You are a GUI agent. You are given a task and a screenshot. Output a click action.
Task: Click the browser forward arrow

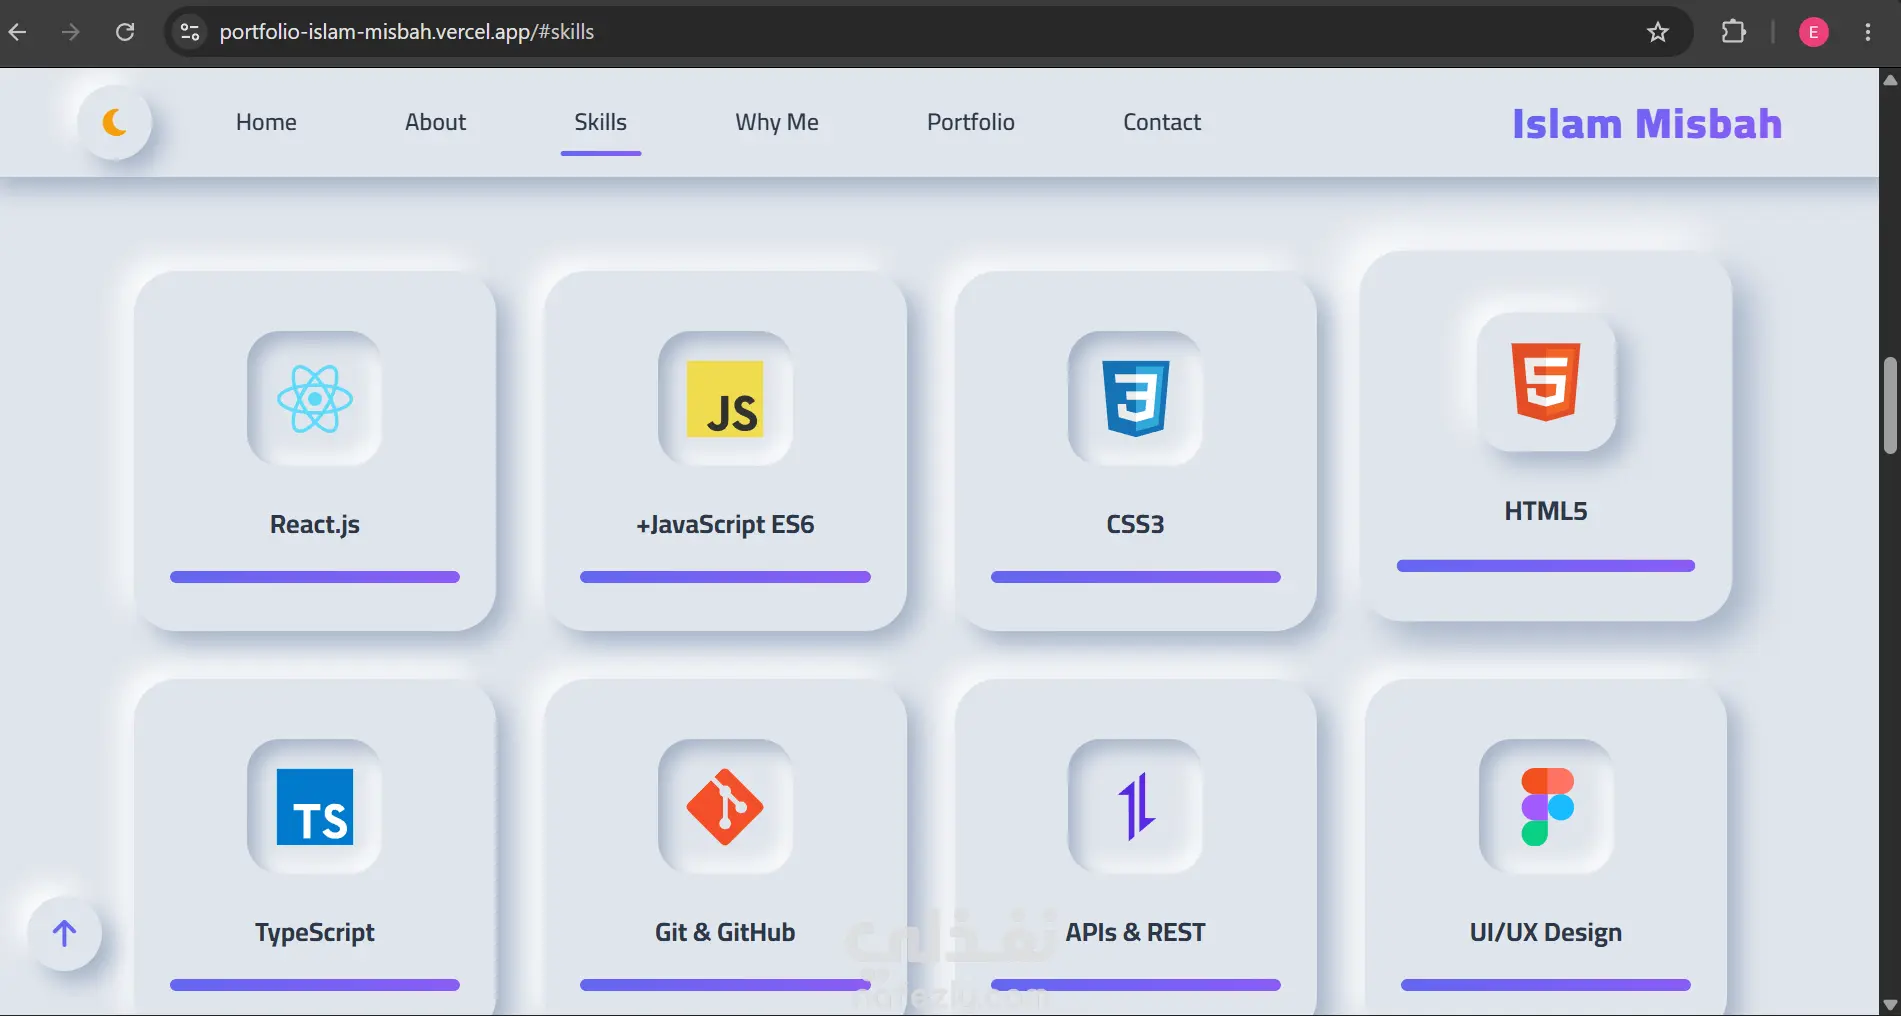[x=70, y=32]
